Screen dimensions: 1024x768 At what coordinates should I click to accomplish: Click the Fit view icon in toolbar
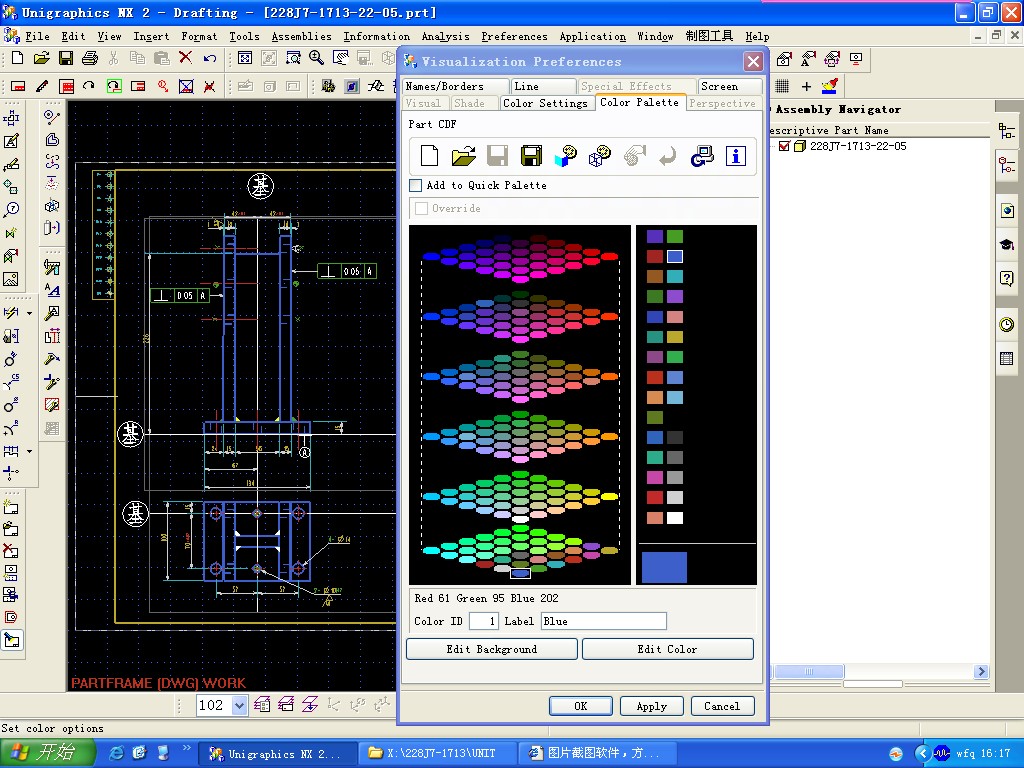pos(245,59)
